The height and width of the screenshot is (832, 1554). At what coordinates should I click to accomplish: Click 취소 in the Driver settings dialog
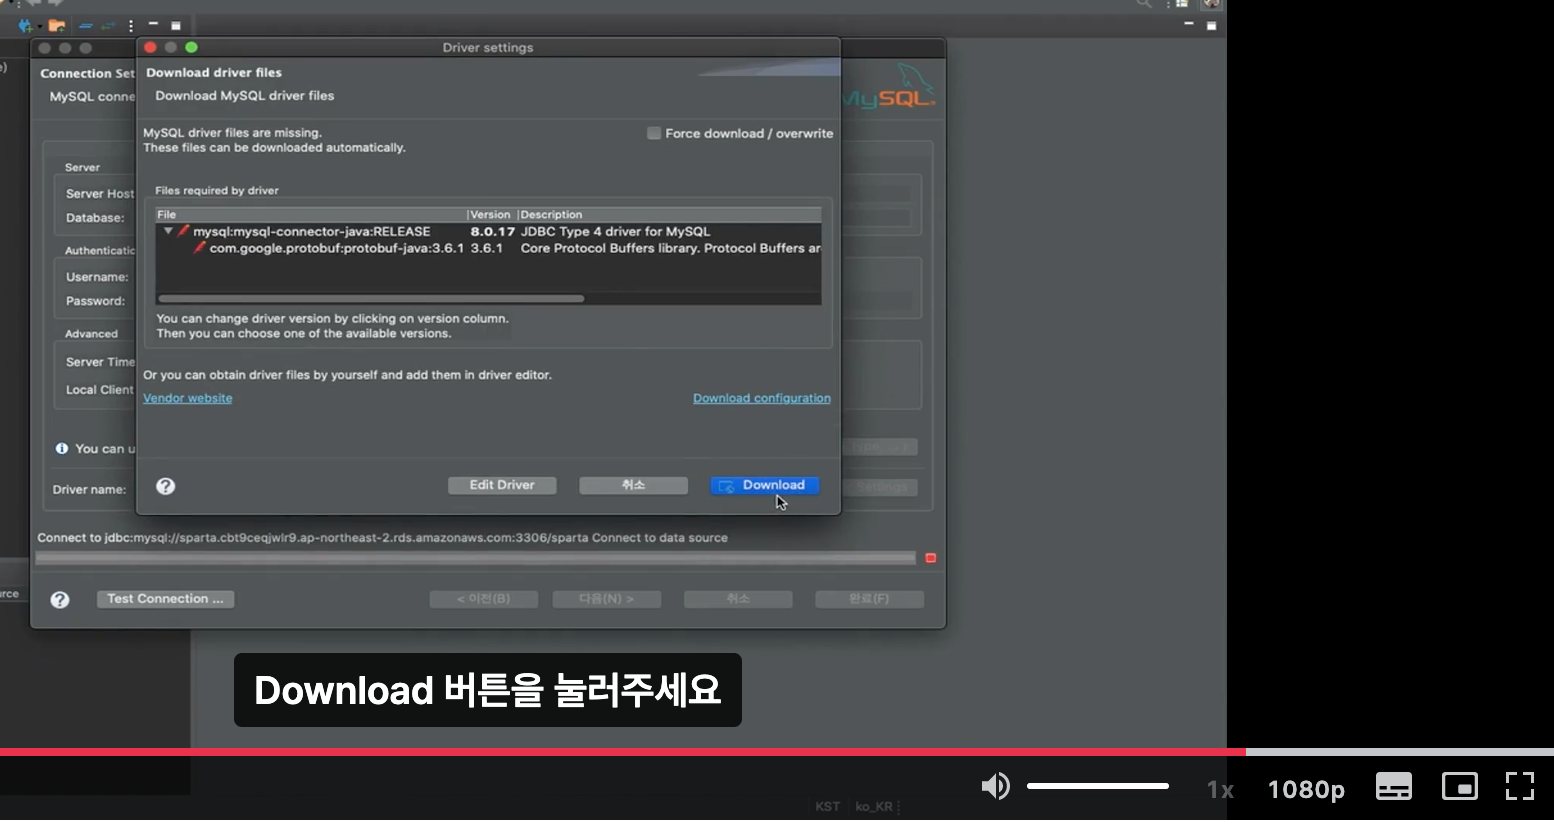[633, 485]
